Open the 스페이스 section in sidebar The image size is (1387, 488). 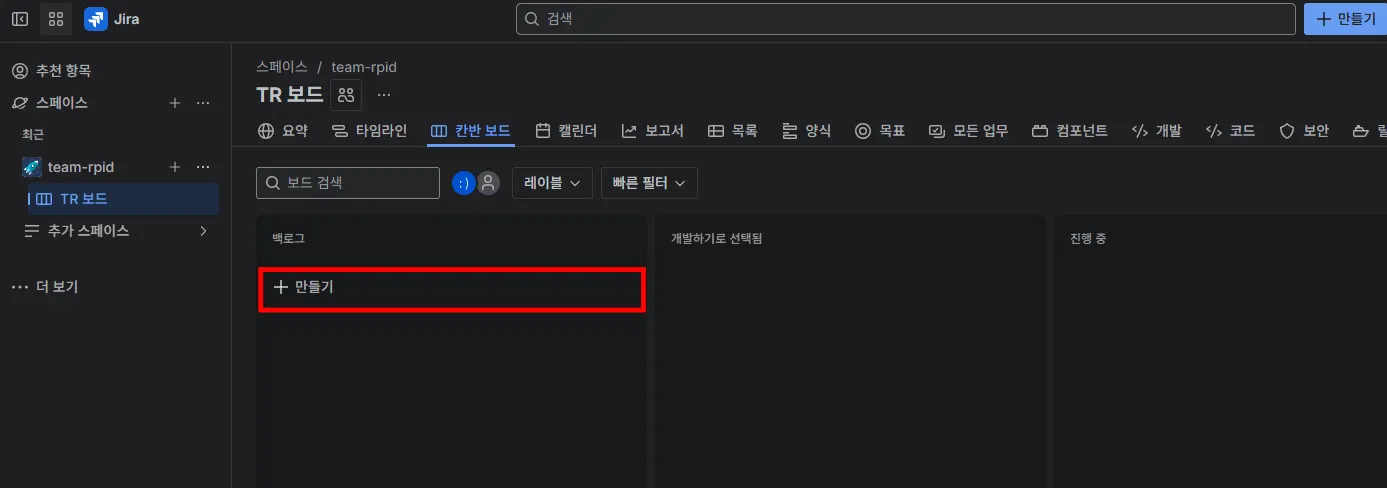pyautogui.click(x=62, y=102)
